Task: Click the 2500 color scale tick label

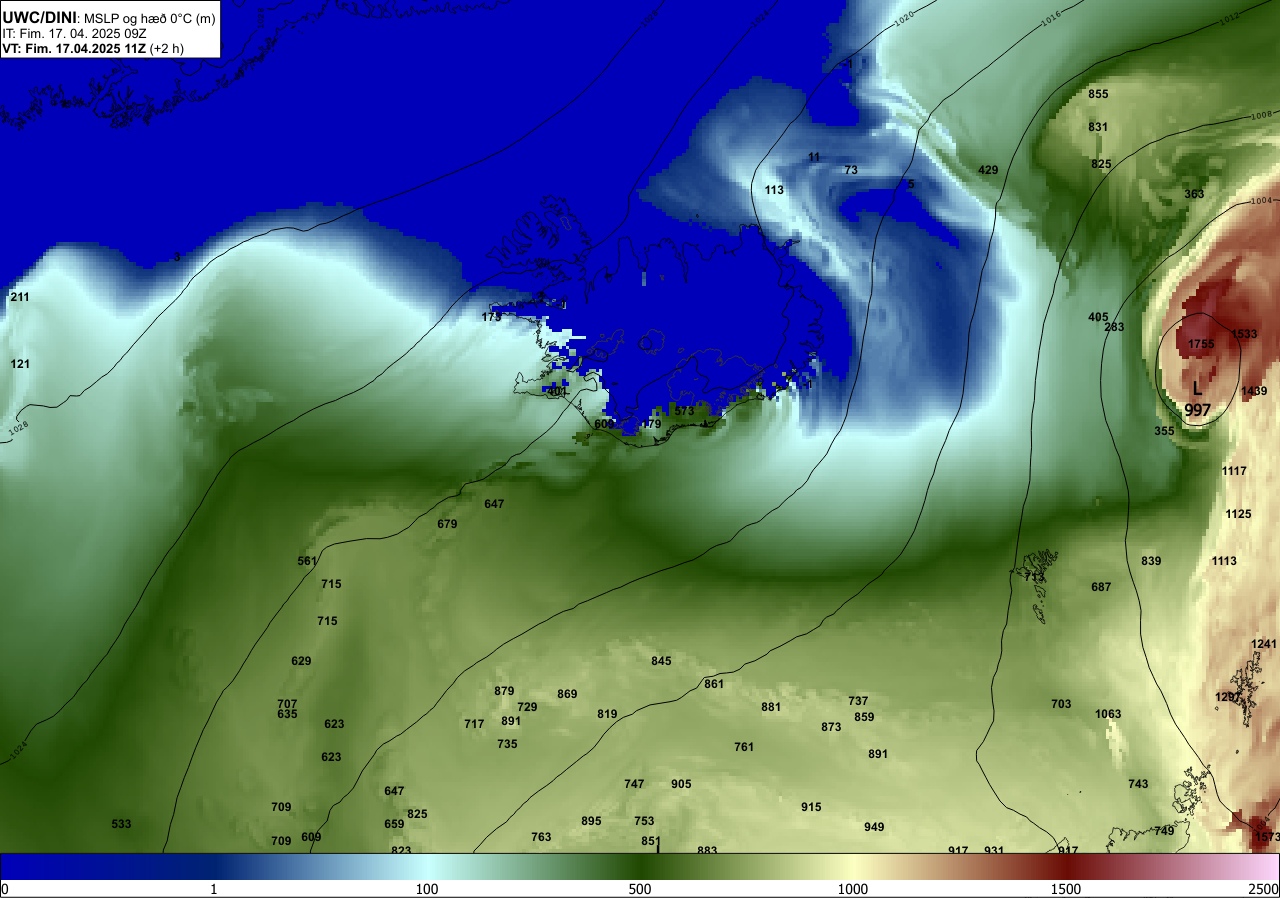Action: click(x=1264, y=889)
